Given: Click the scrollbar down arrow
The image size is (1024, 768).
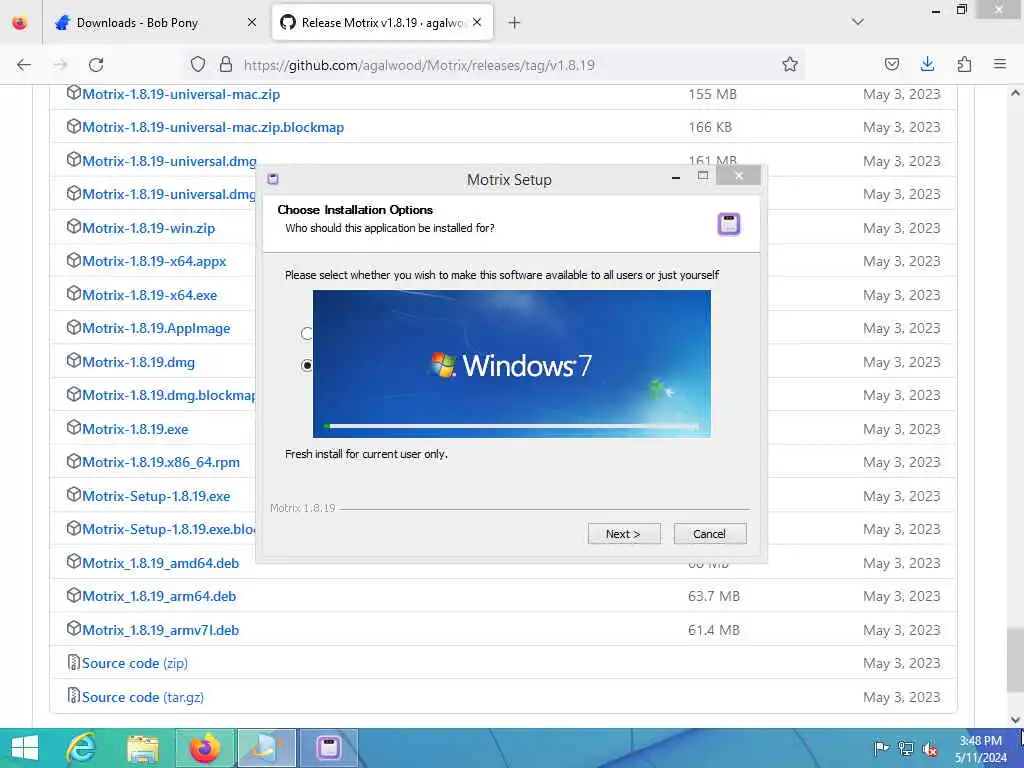Looking at the screenshot, I should [1015, 720].
